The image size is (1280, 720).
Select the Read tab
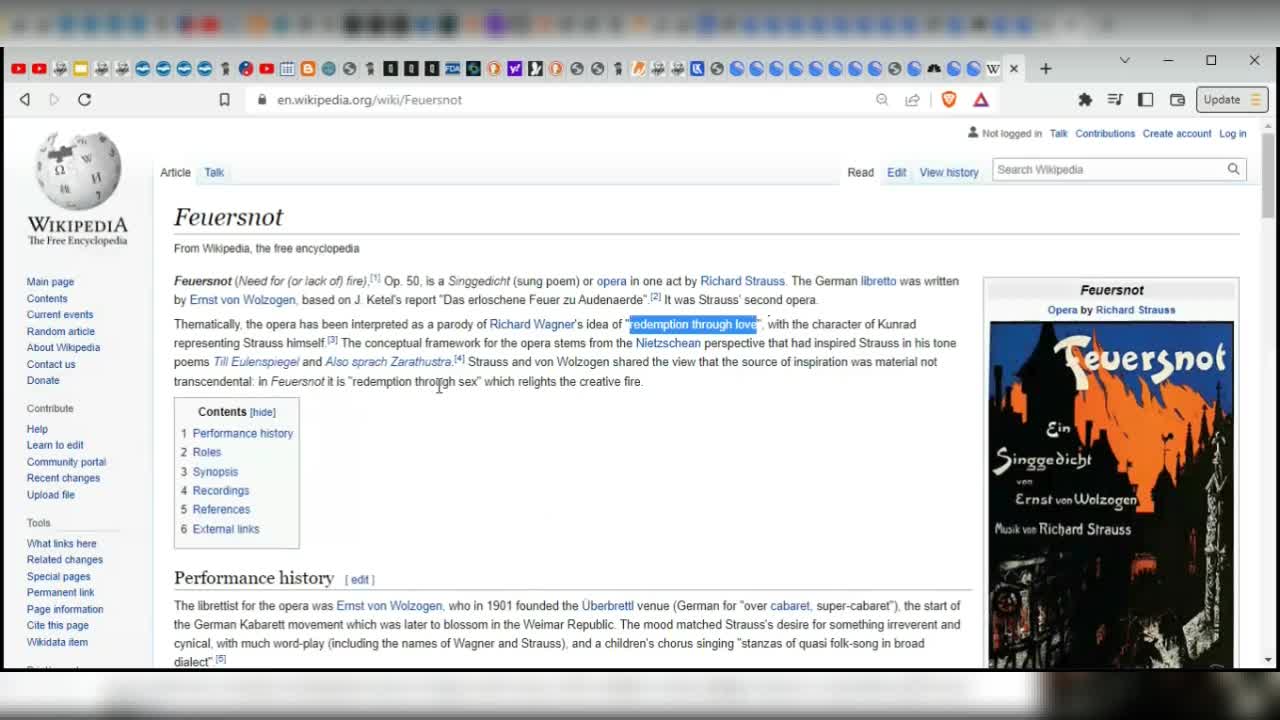(x=860, y=173)
